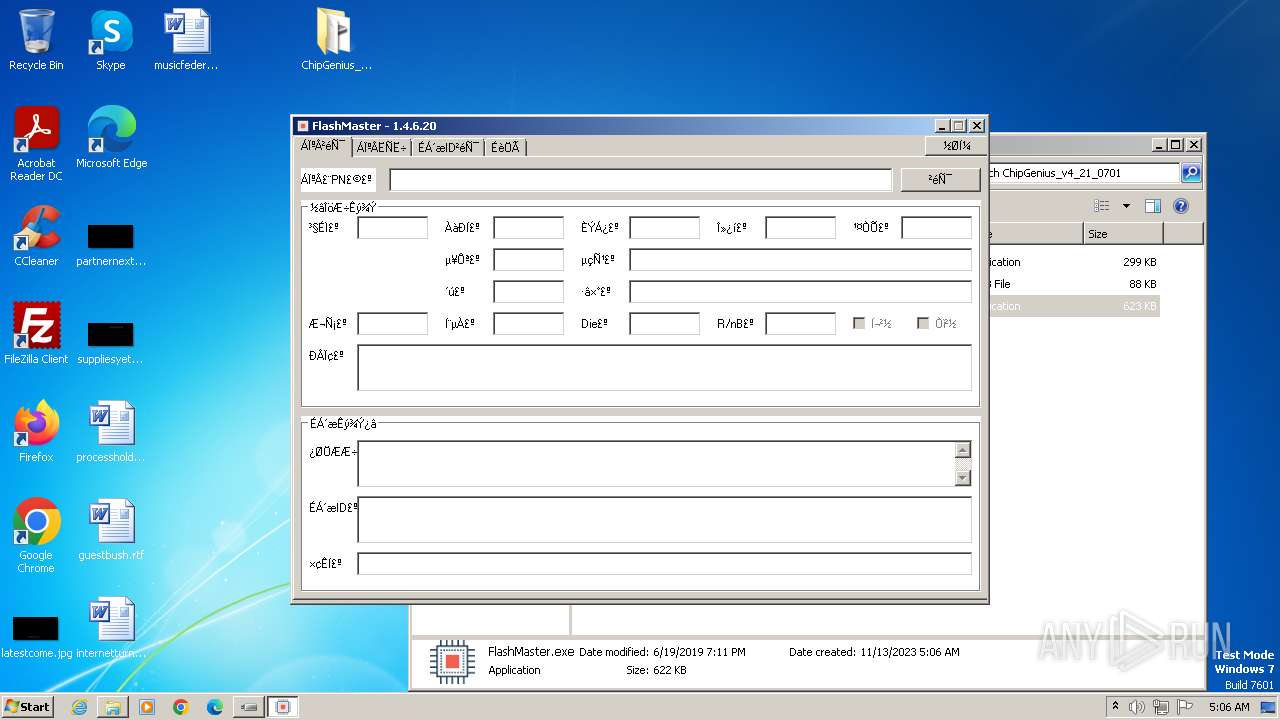1280x720 pixels.
Task: Click FlashMaster.exe chip icon in details pane
Action: click(452, 661)
